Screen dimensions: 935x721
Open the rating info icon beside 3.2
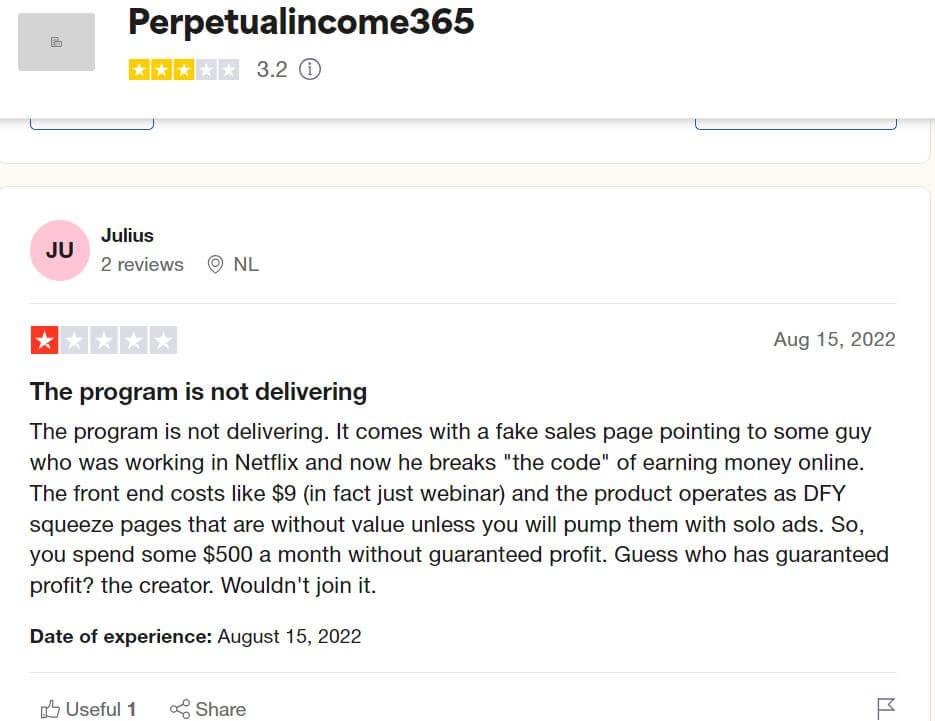click(309, 69)
